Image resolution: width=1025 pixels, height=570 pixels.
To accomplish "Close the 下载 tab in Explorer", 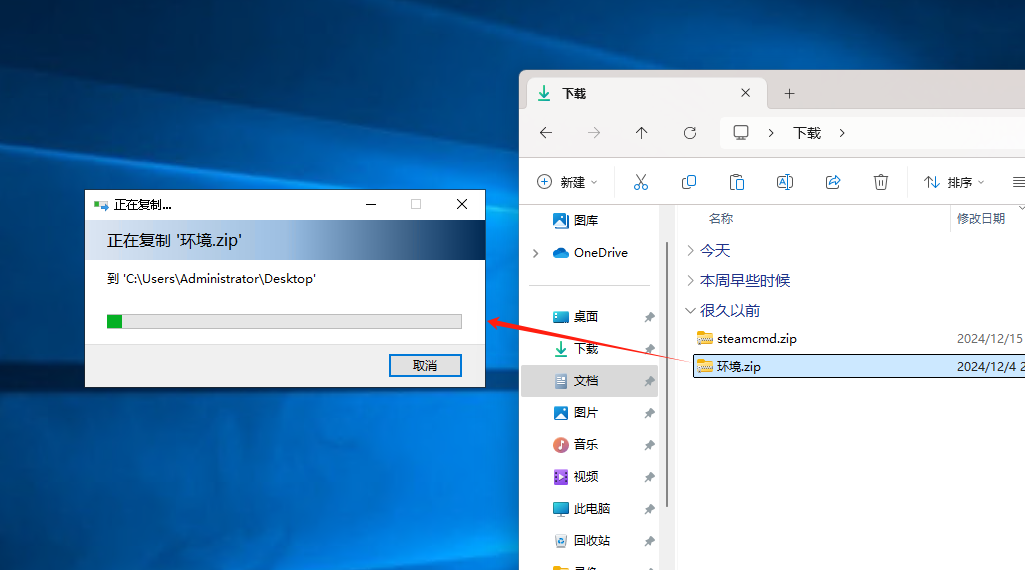I will pyautogui.click(x=745, y=93).
